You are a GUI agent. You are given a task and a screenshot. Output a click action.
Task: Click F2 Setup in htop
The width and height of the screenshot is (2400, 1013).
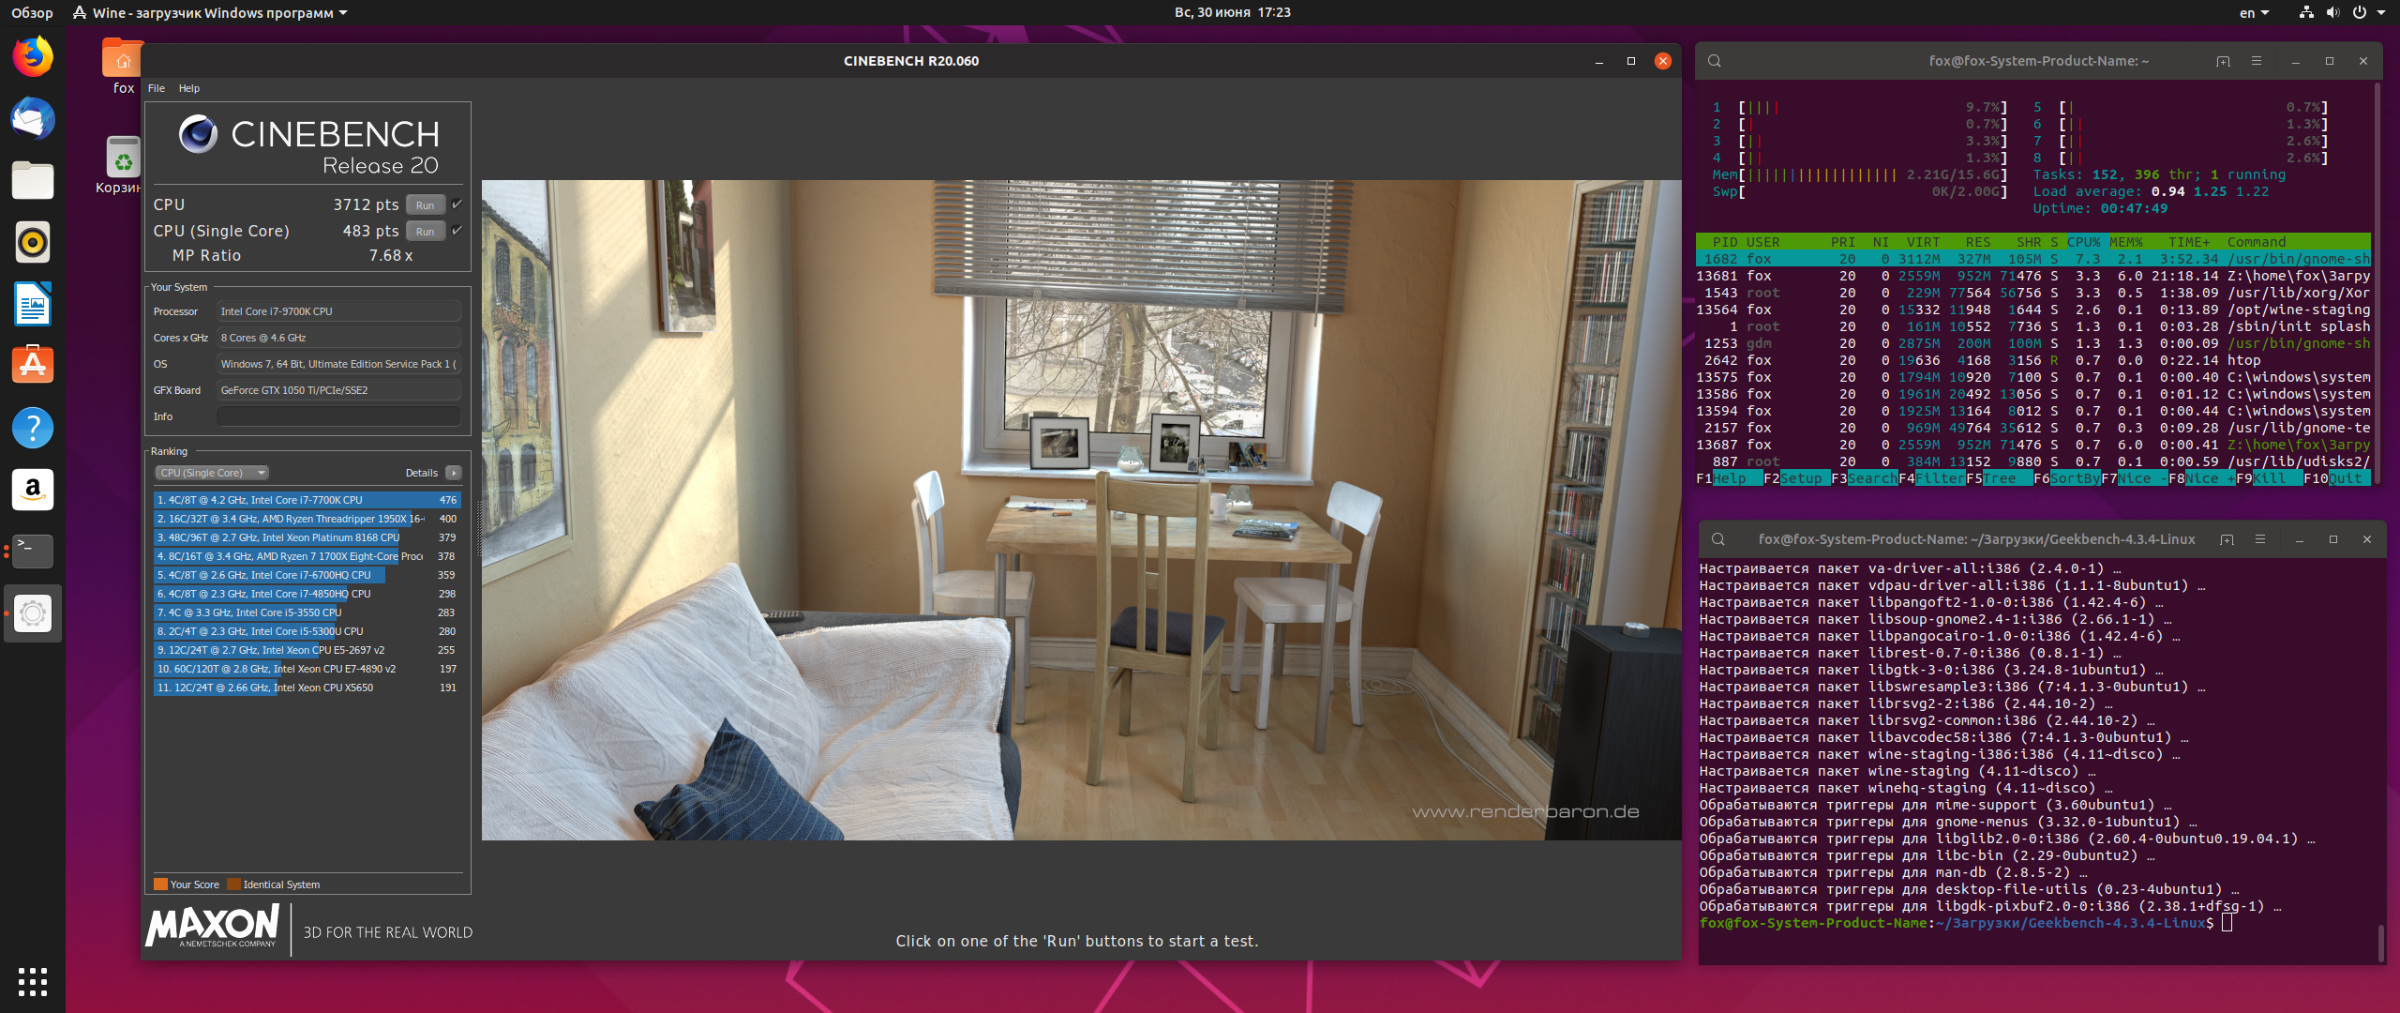point(1797,479)
